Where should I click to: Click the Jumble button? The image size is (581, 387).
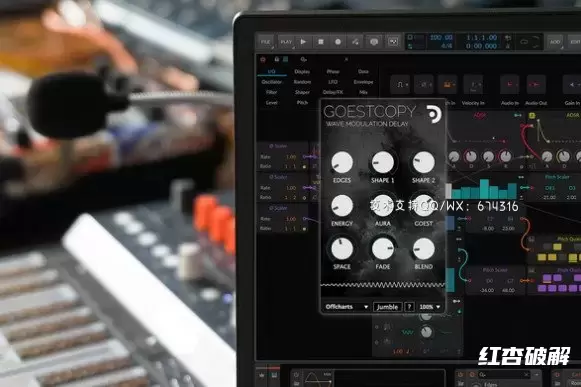387,307
